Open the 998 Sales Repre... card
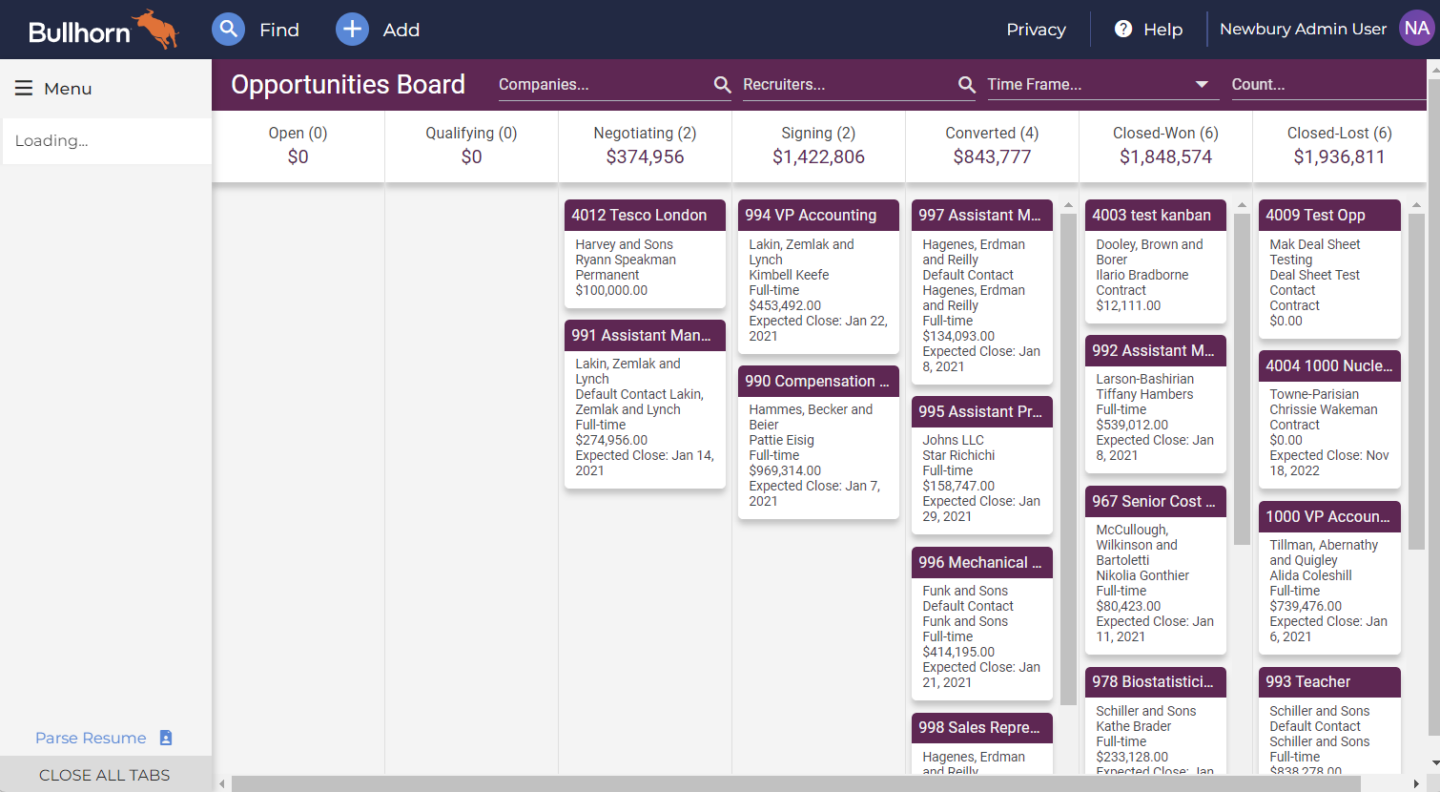 (982, 743)
